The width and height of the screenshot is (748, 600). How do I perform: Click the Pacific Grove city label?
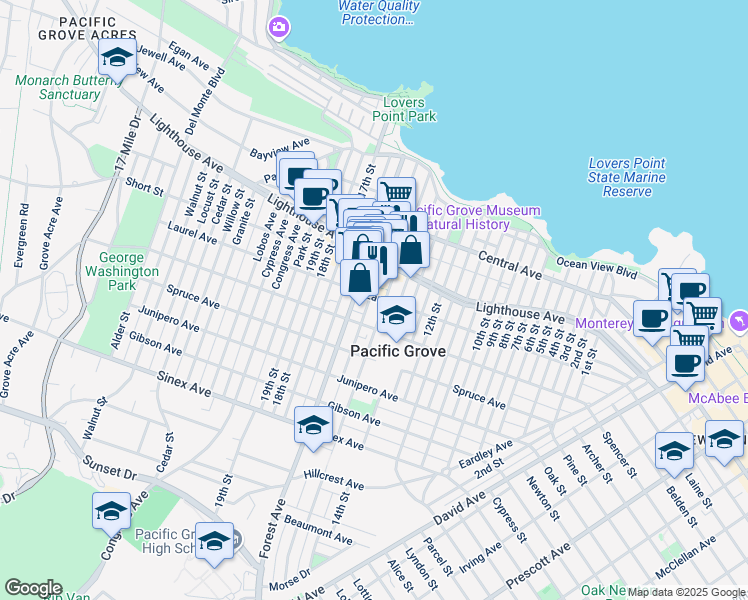[398, 352]
